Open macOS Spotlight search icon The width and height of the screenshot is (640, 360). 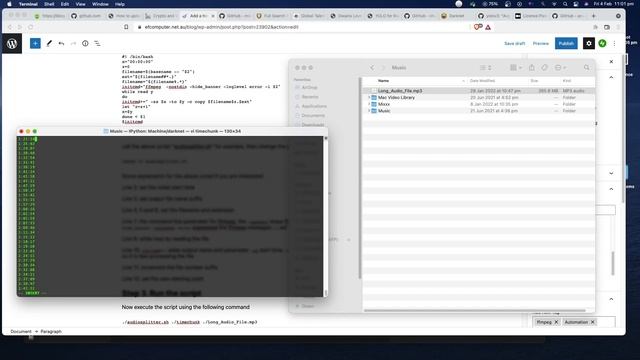point(565,4)
